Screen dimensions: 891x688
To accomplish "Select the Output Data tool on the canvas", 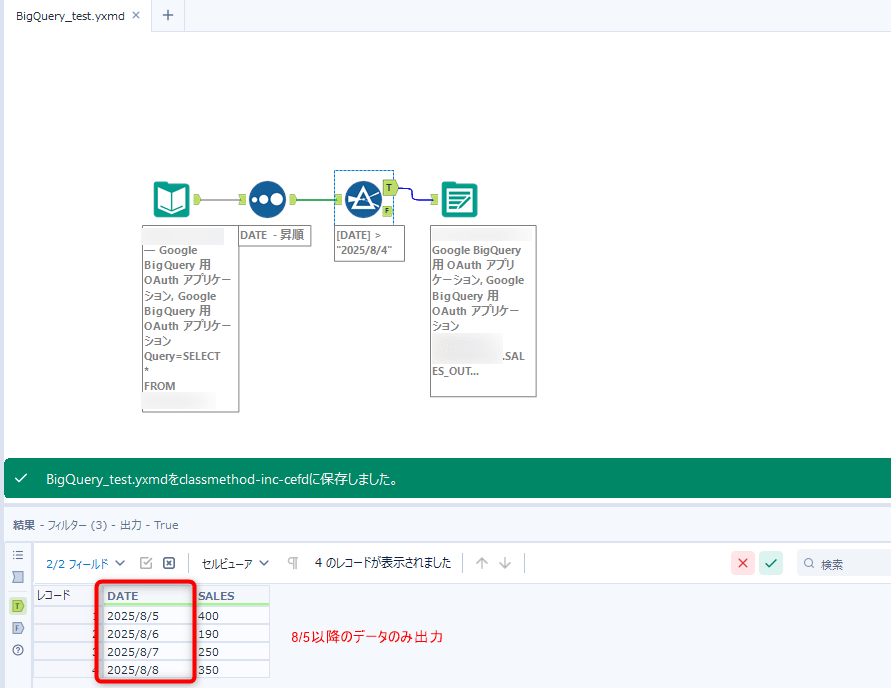I will point(459,199).
